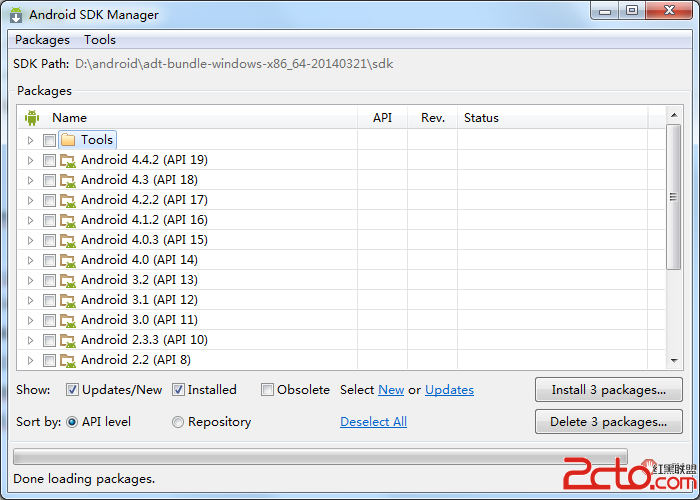This screenshot has height=500, width=700.
Task: Check the Android 4.2.2 (API 17) checkbox
Action: pyautogui.click(x=49, y=200)
